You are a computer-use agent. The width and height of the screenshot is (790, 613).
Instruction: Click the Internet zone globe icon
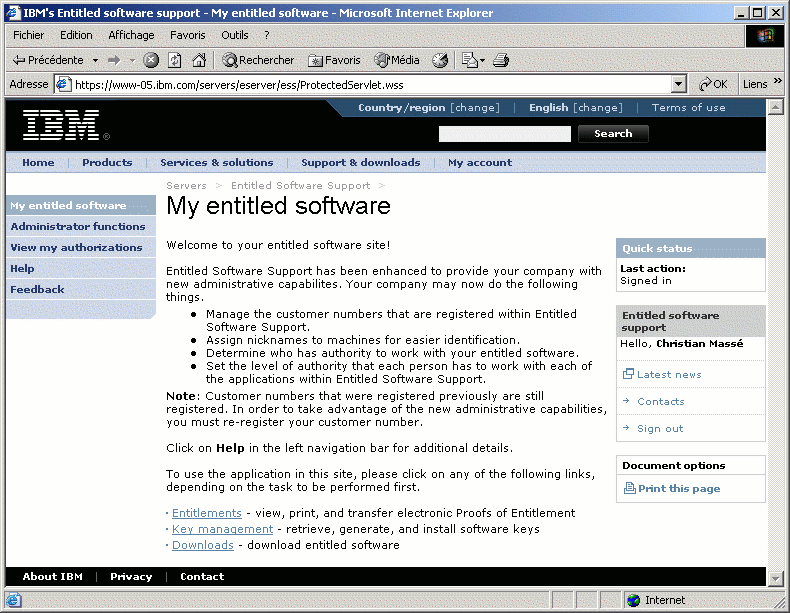[x=633, y=600]
